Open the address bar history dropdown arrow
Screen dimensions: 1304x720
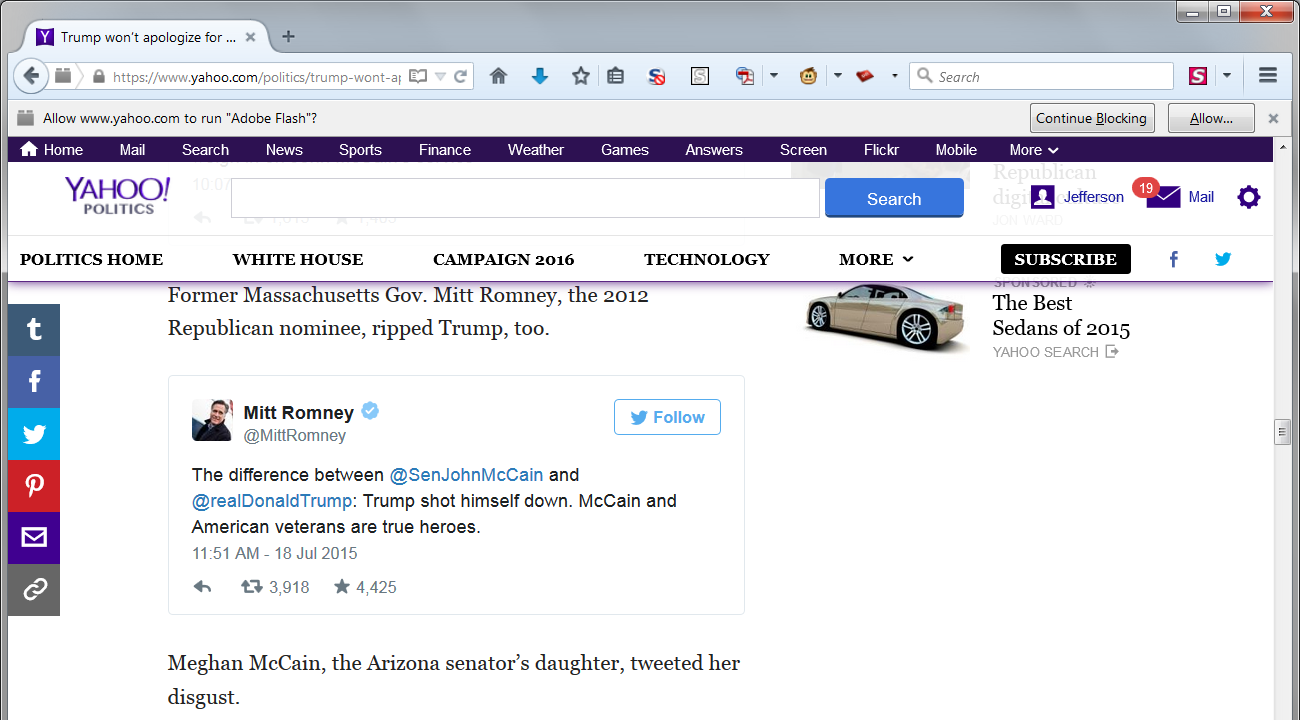[x=441, y=76]
